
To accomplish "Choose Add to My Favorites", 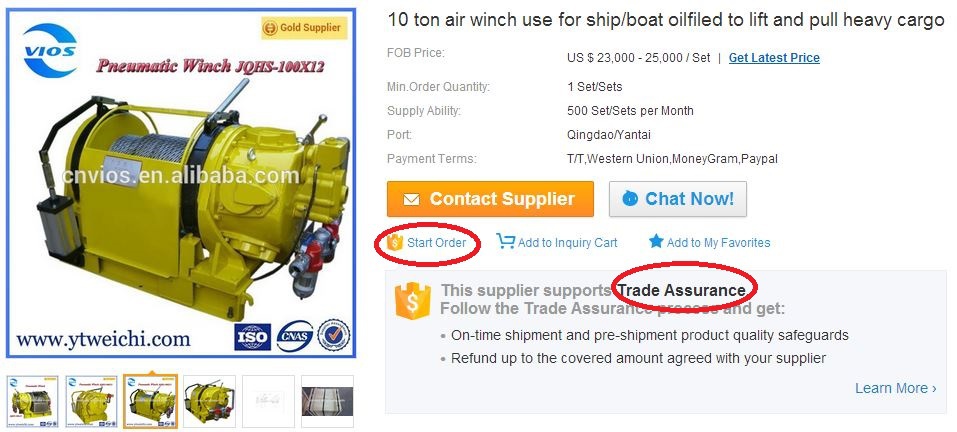I will coord(718,243).
